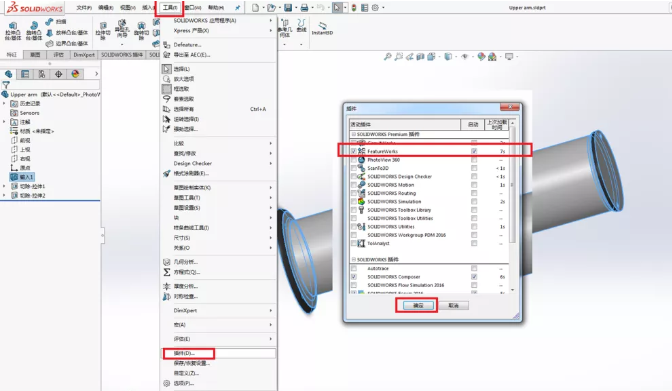
Task: Switch to the DimXpert ribbon tab
Action: pos(84,55)
